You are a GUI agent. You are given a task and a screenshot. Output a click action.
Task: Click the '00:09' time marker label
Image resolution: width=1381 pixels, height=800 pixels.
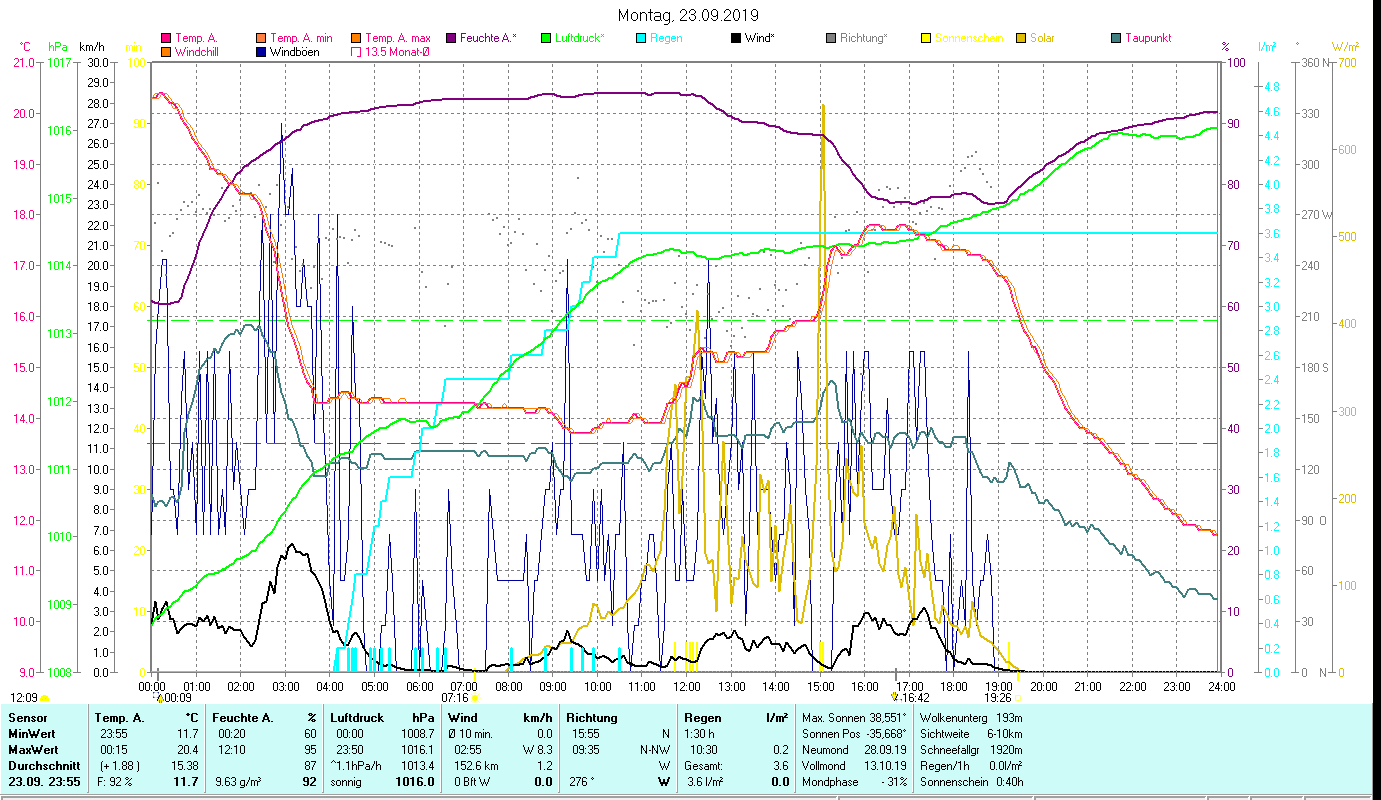pyautogui.click(x=177, y=698)
